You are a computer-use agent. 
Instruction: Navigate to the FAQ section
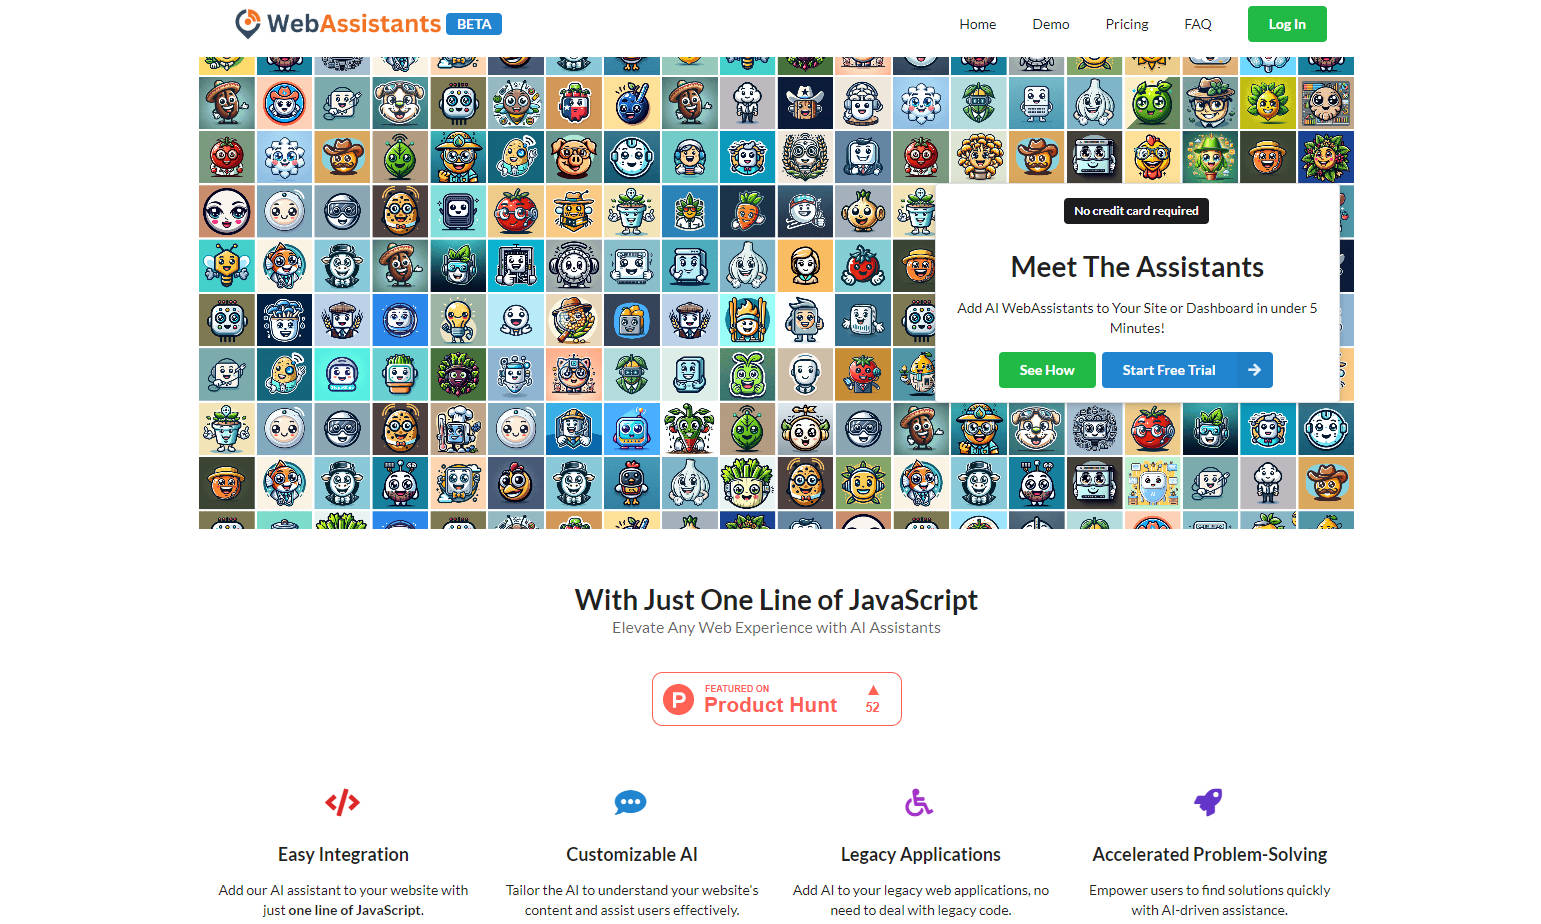(1197, 24)
